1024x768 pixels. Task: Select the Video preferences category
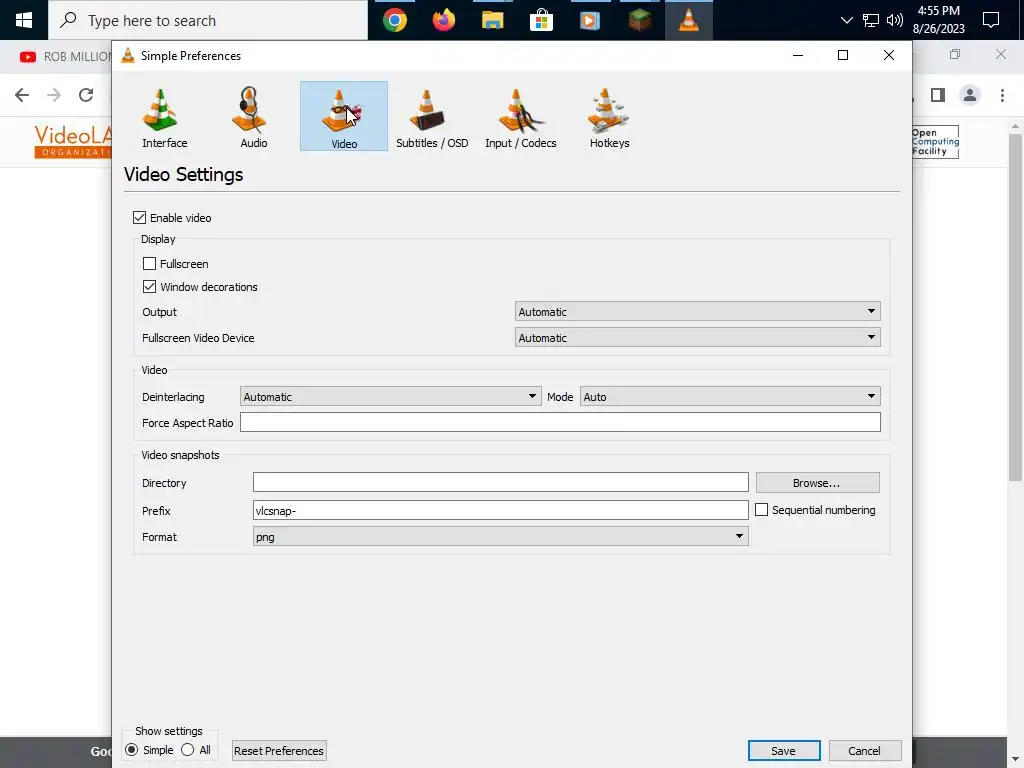pyautogui.click(x=344, y=116)
